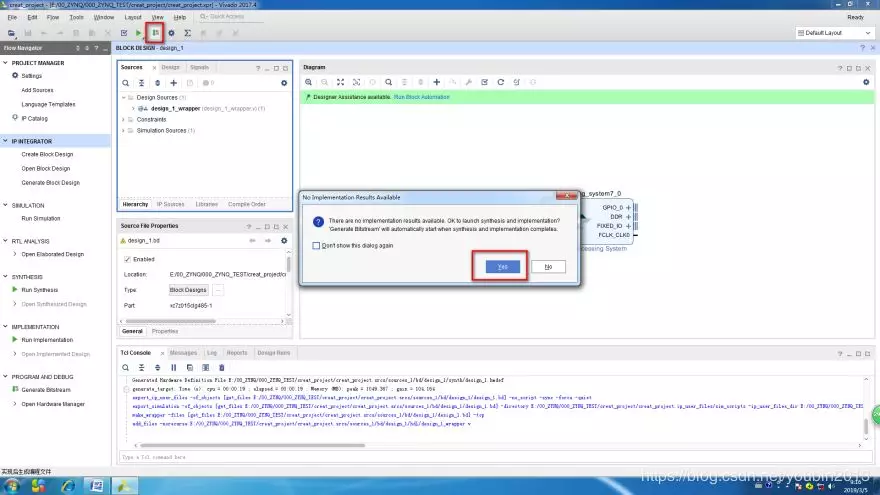
Task: Switch to the Messages tab
Action: pos(184,353)
